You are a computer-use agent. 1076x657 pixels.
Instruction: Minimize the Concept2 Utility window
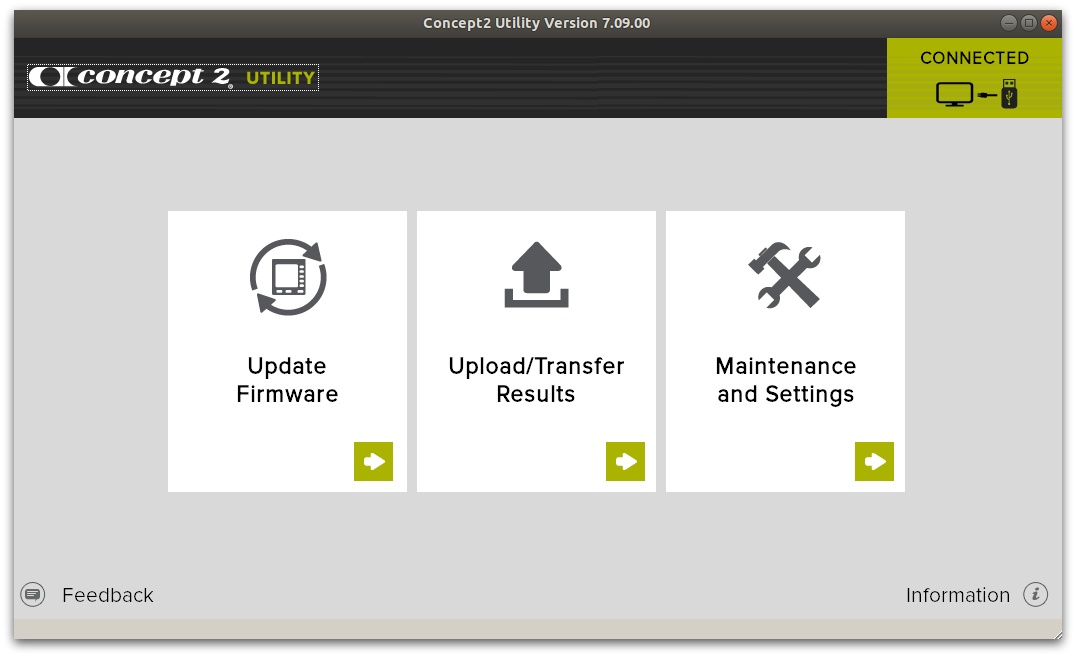1009,23
